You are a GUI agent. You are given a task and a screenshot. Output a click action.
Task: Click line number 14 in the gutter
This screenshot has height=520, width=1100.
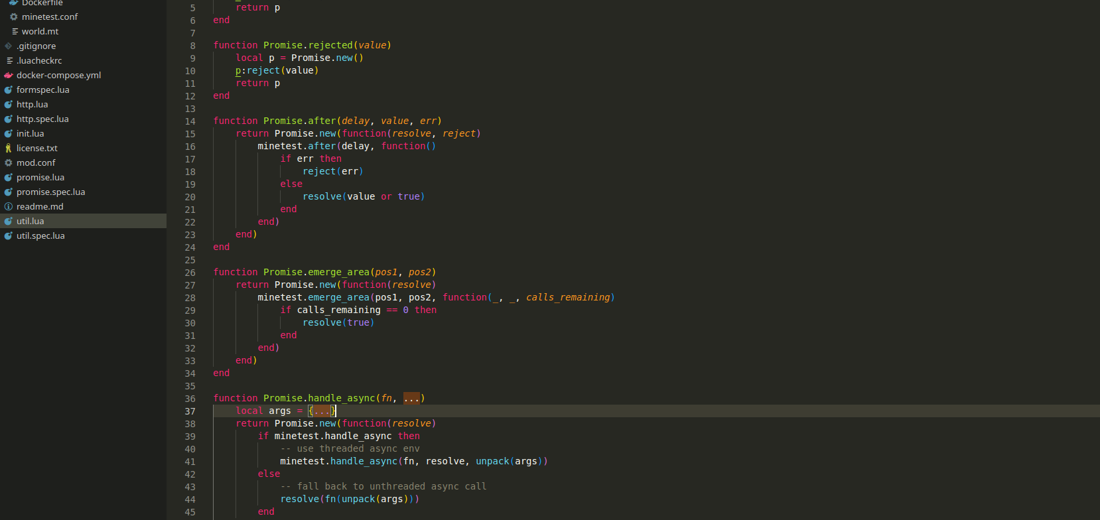click(x=190, y=121)
